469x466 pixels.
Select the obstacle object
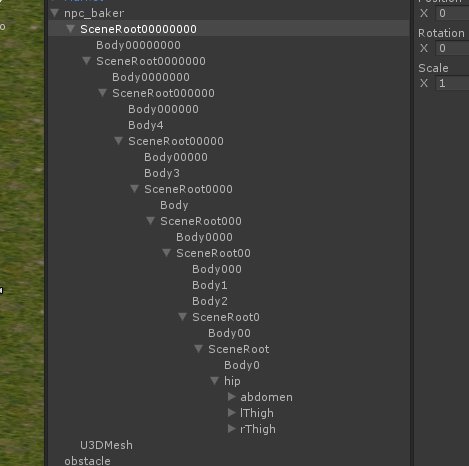[x=87, y=461]
